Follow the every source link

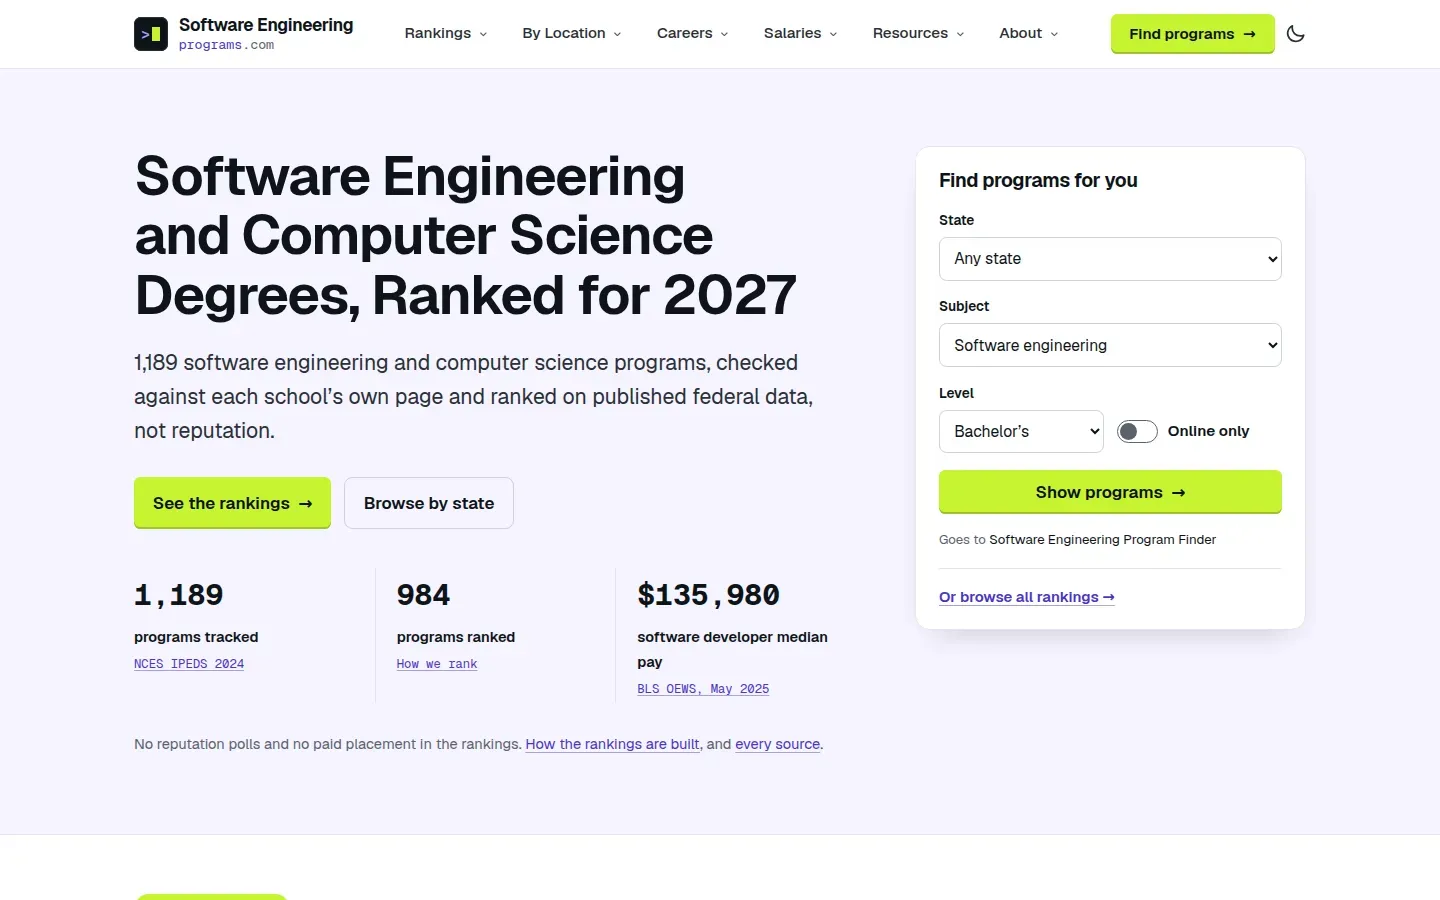tap(778, 744)
